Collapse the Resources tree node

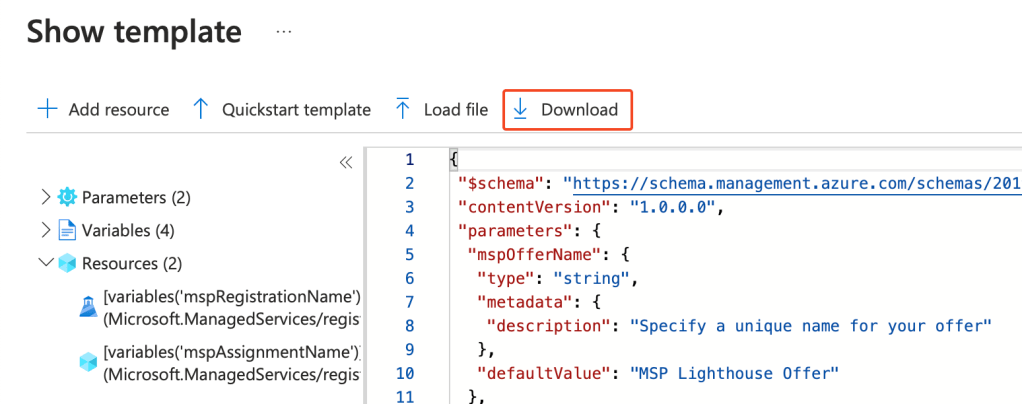tap(45, 263)
